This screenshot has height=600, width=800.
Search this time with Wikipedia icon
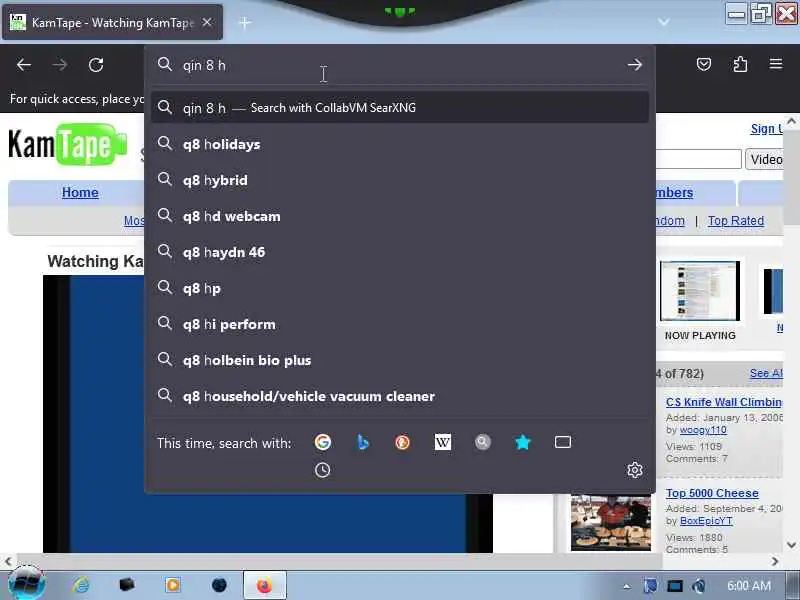(x=442, y=442)
